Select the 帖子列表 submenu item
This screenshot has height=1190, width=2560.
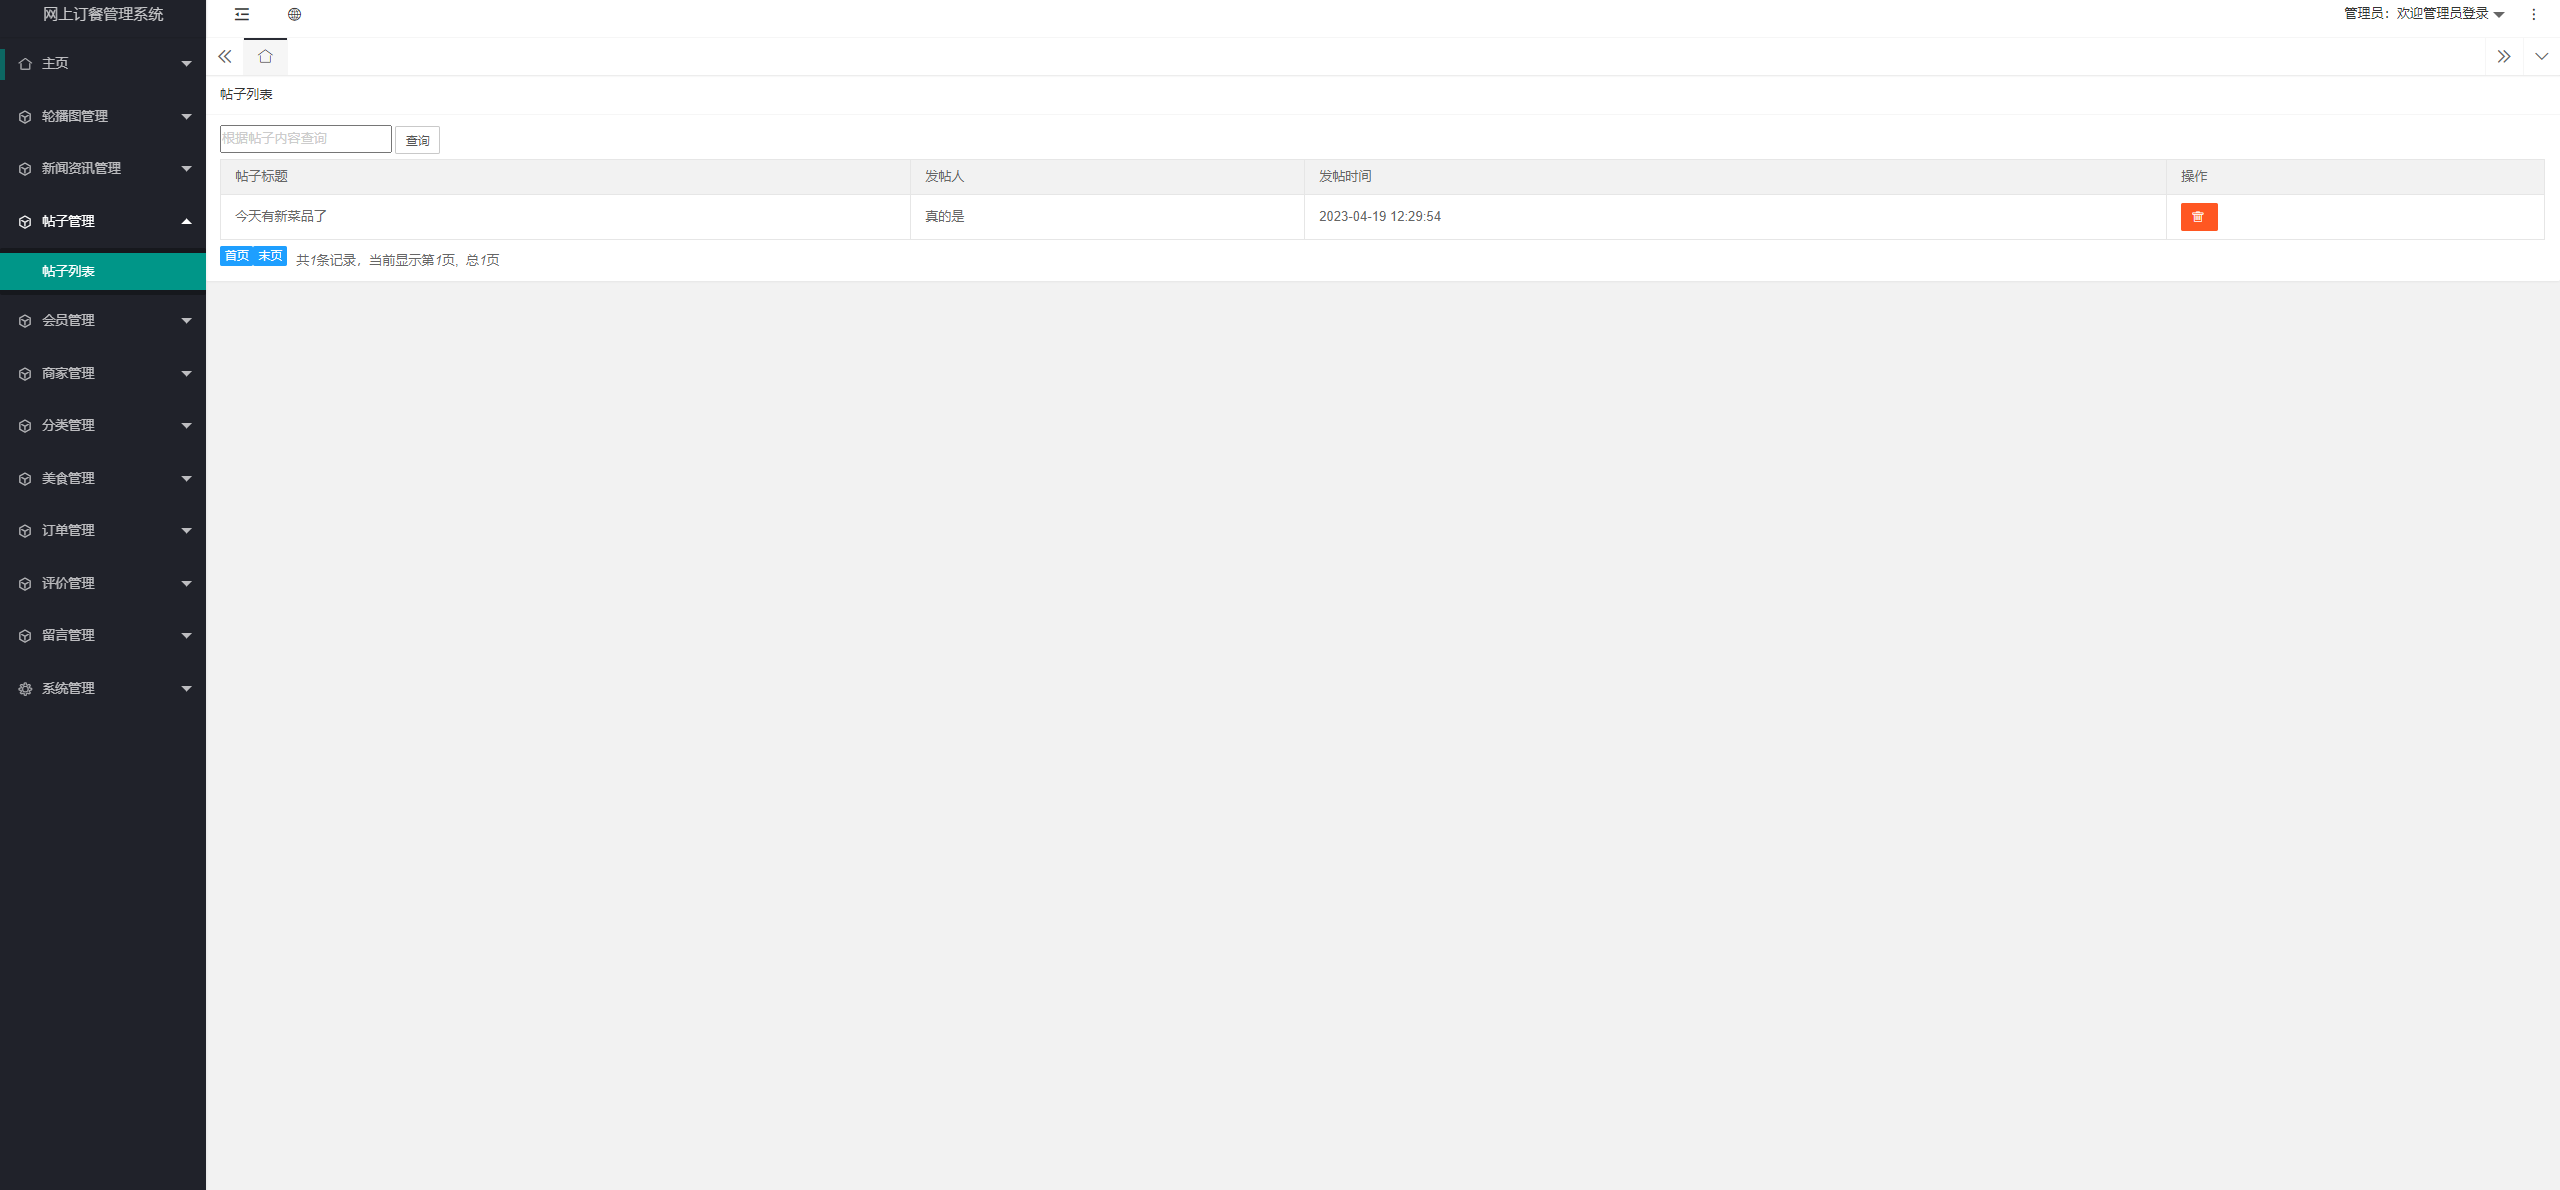tap(68, 271)
